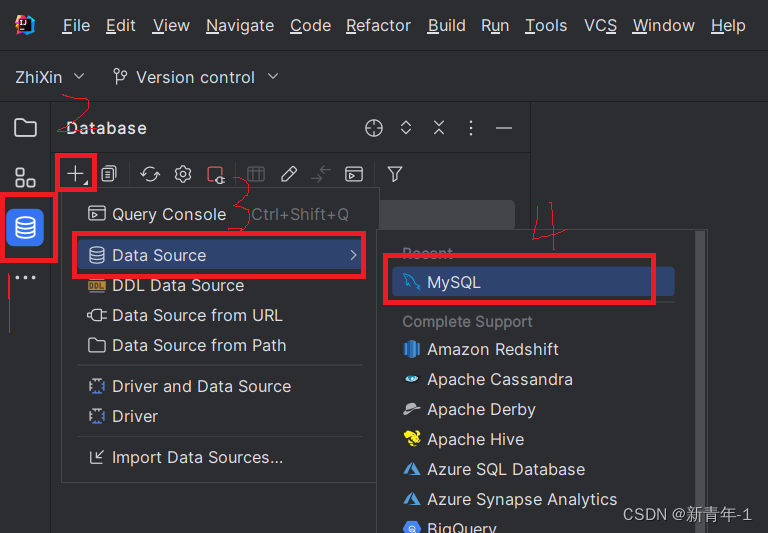This screenshot has width=768, height=533.
Task: Click the Select Opened File target icon
Action: (x=374, y=128)
